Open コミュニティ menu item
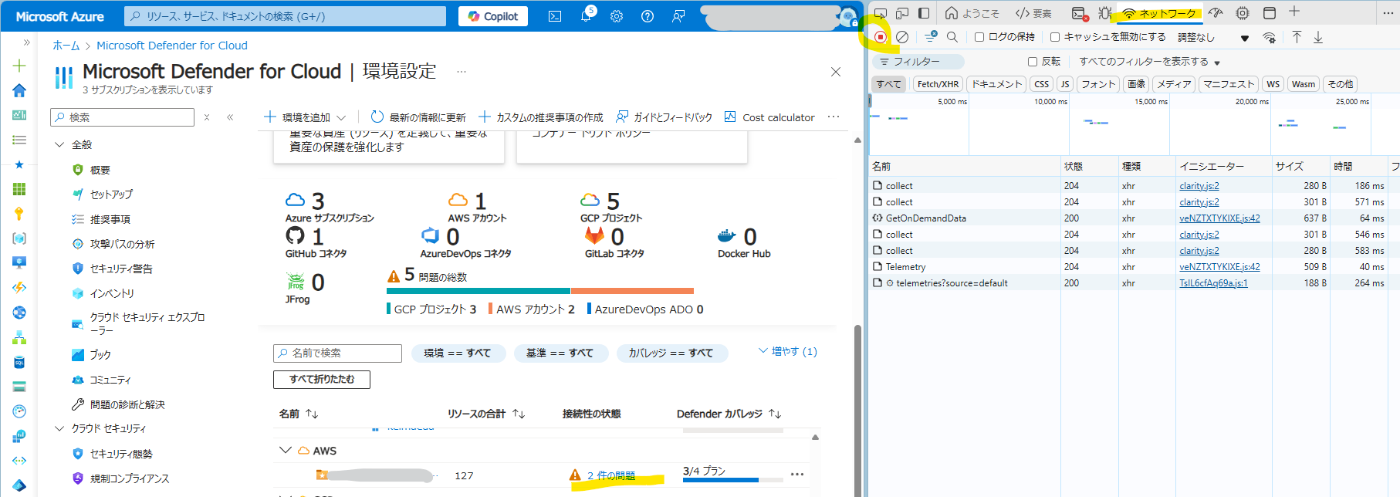 [101, 380]
